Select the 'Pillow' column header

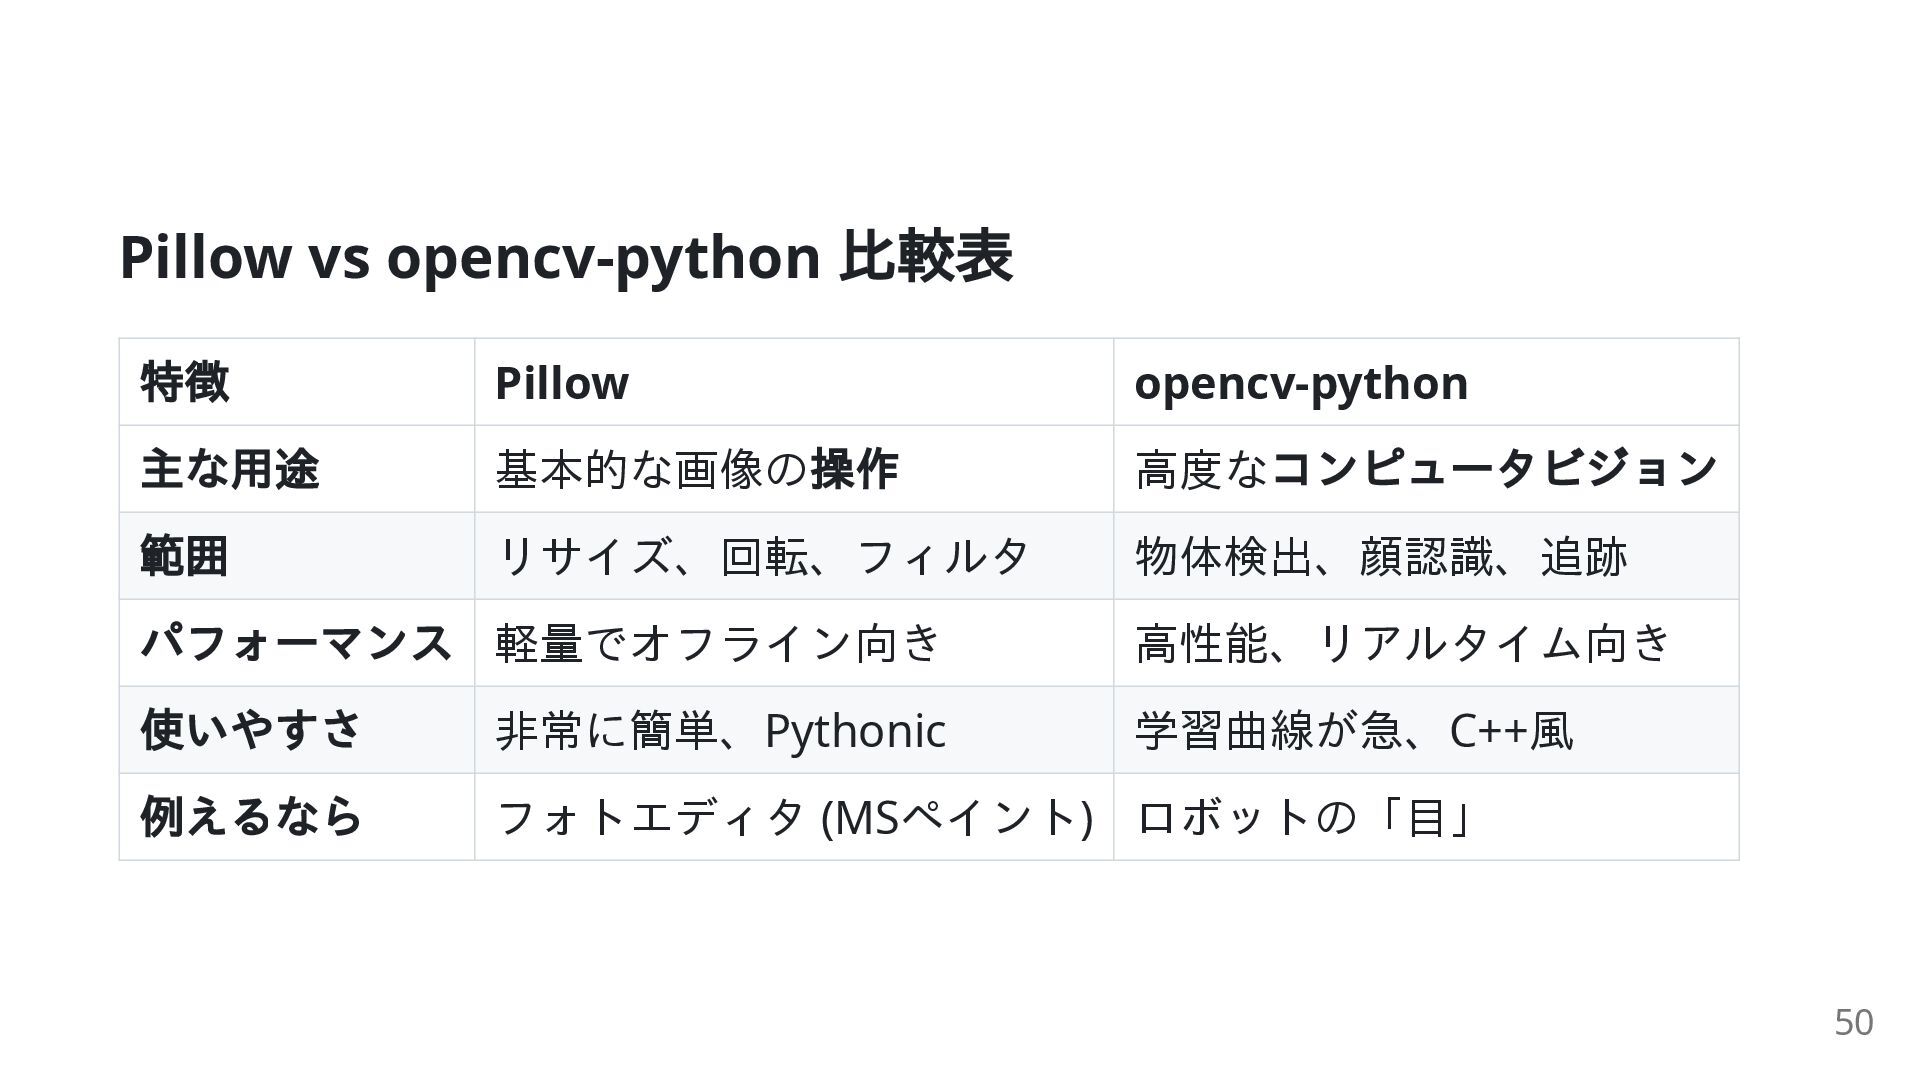pos(562,383)
